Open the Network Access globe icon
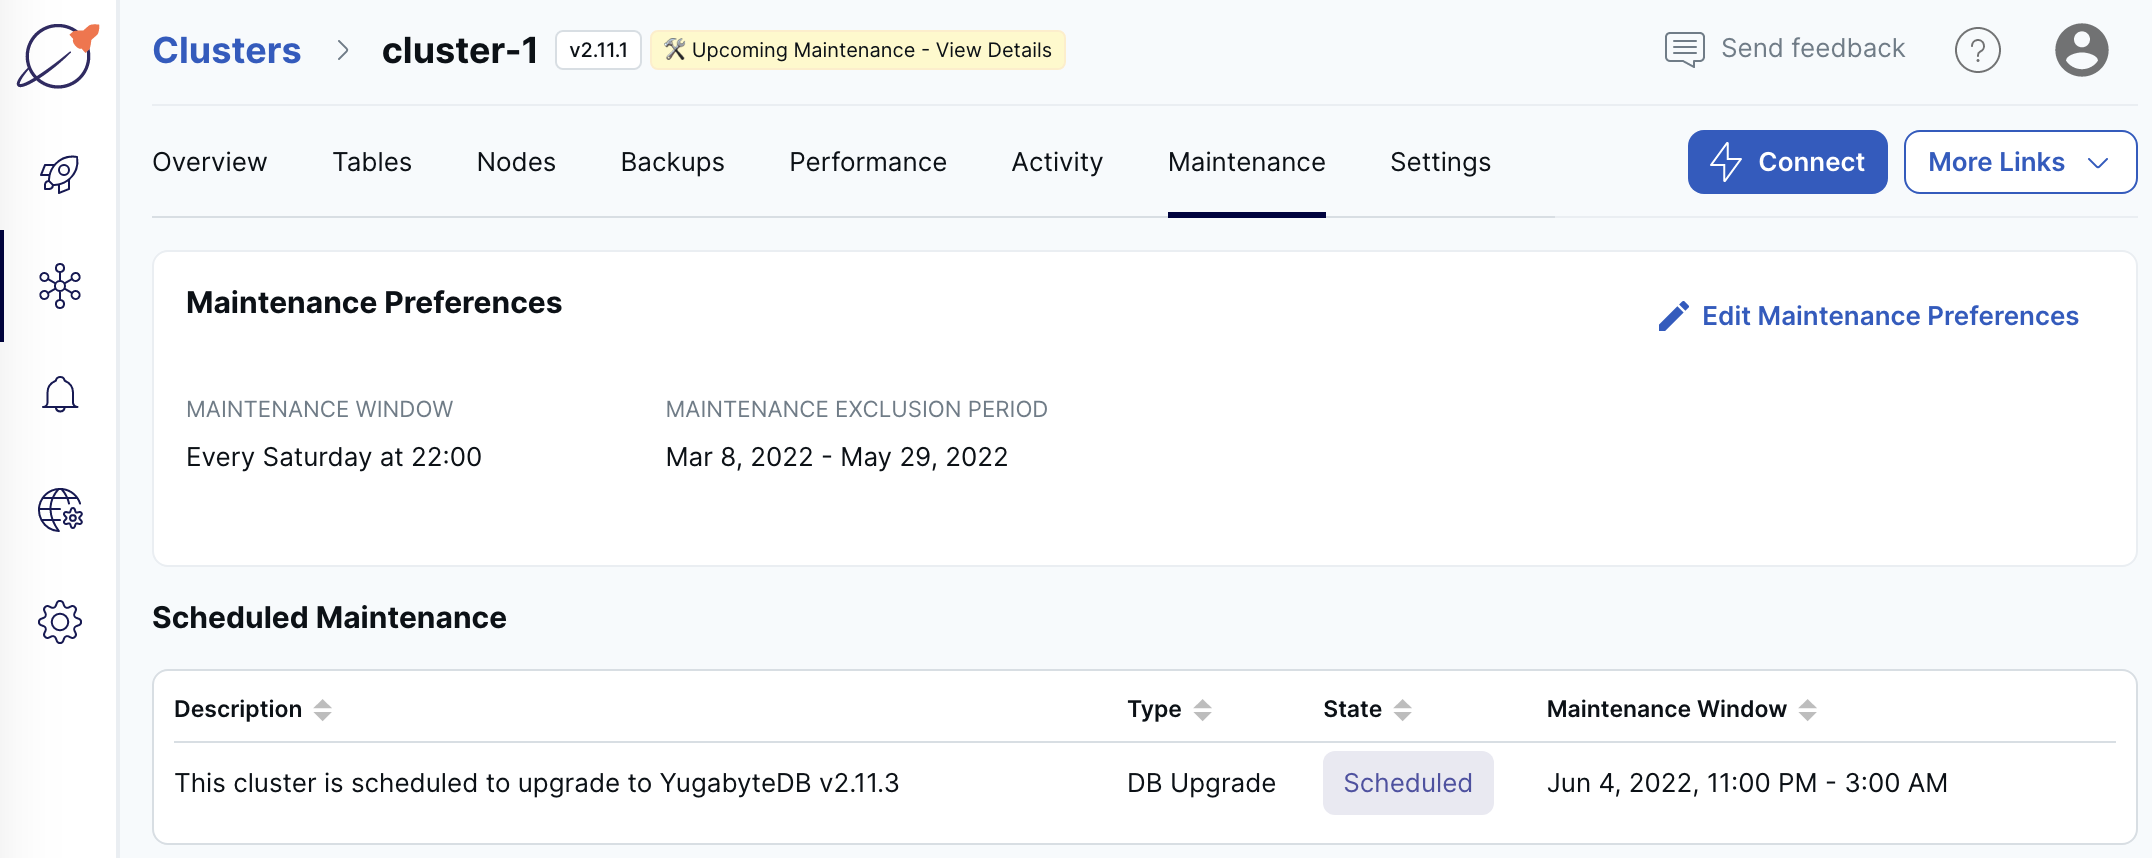Viewport: 2152px width, 858px height. 60,510
